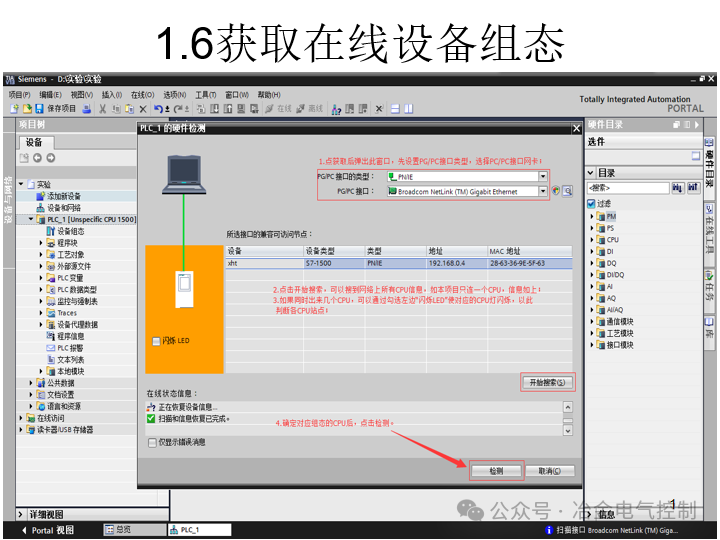720x540 pixels.
Task: Click the Save project disk icon
Action: pos(39,109)
